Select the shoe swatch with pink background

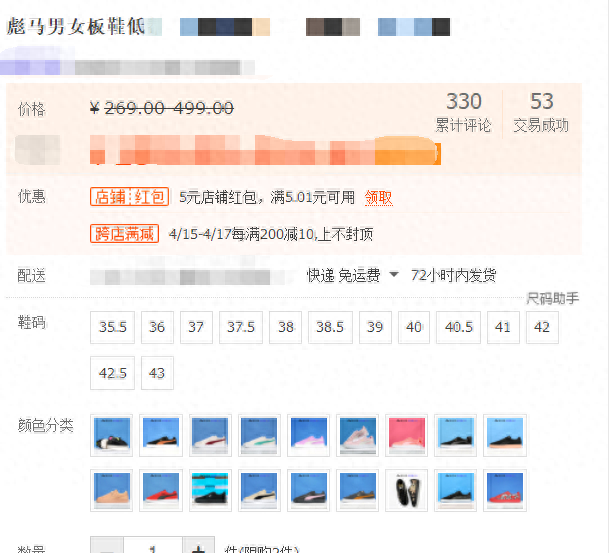tap(407, 436)
